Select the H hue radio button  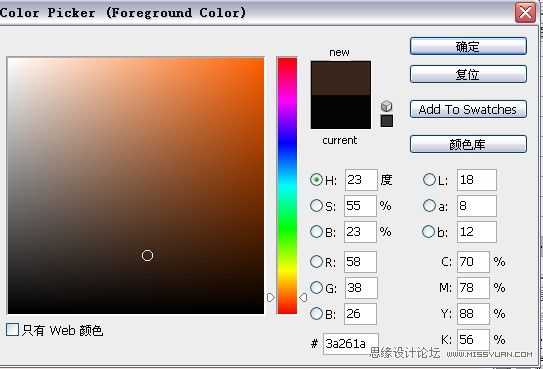[x=317, y=179]
